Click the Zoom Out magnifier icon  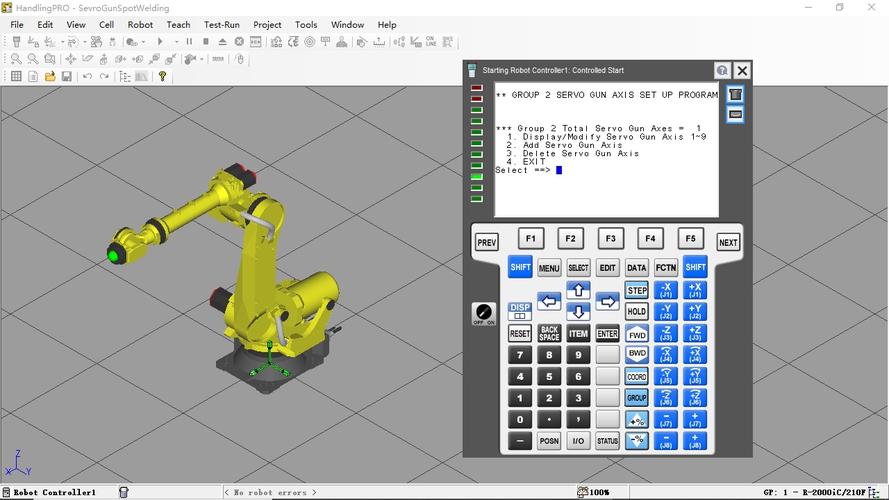(33, 59)
